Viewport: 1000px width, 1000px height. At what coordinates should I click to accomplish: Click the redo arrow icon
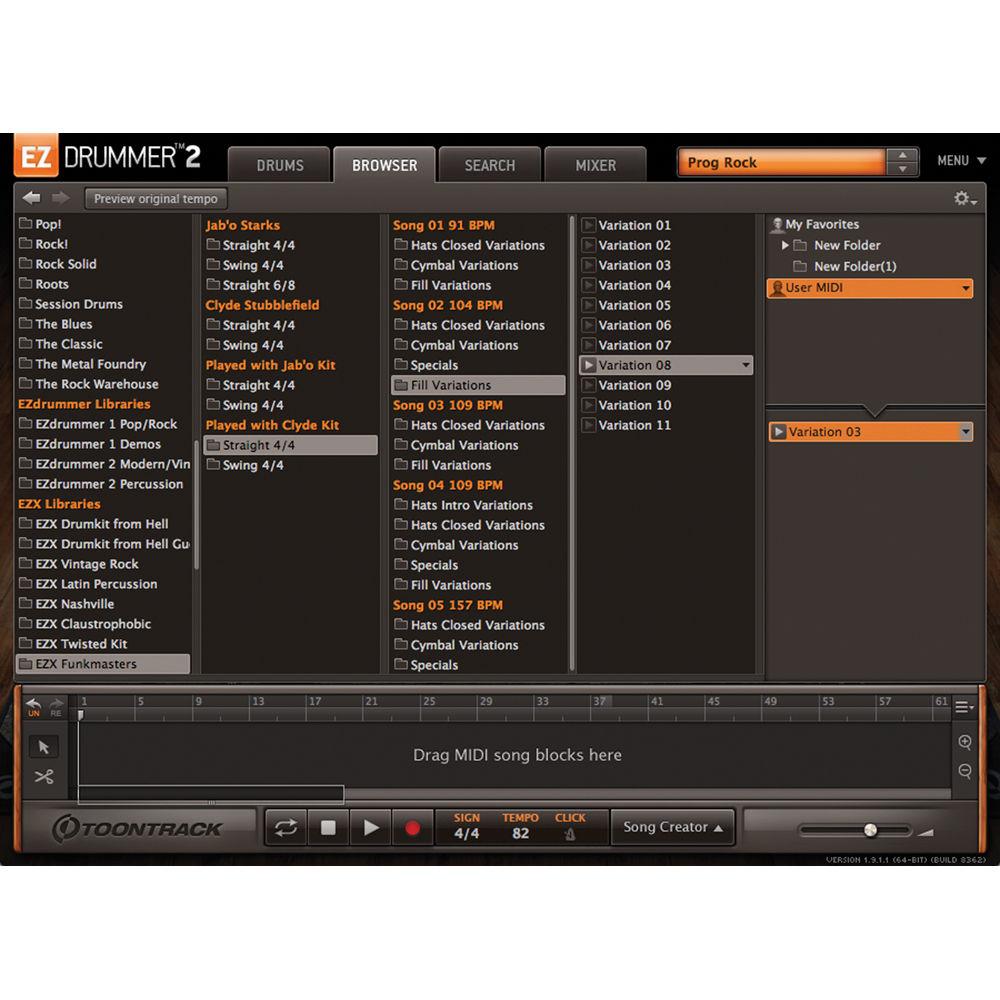click(56, 703)
